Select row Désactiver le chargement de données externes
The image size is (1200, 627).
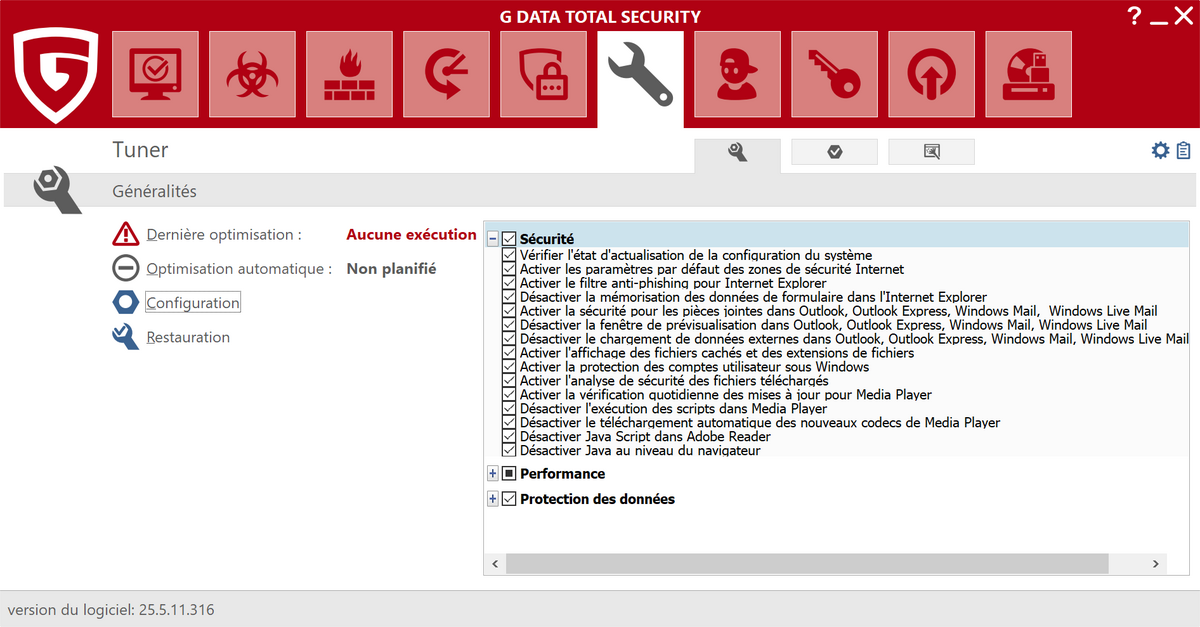pyautogui.click(x=854, y=340)
